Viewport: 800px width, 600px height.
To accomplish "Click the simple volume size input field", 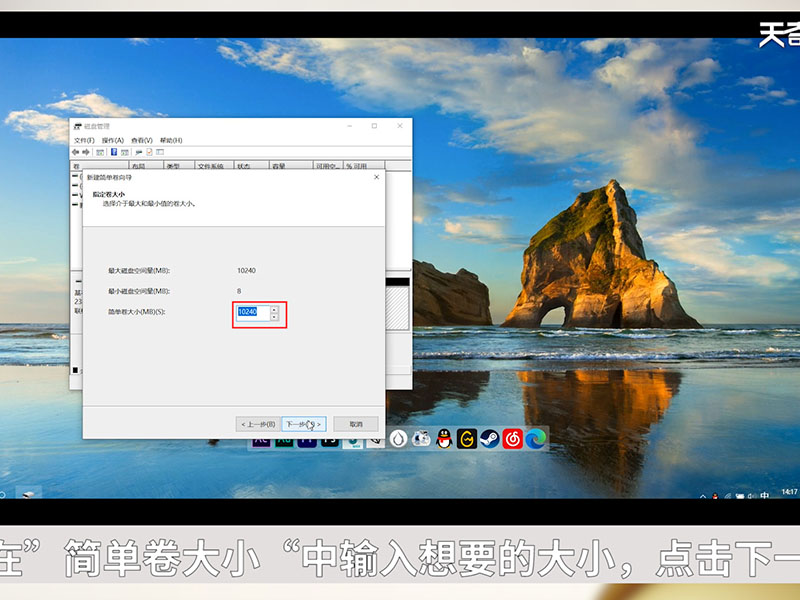I will pyautogui.click(x=253, y=313).
